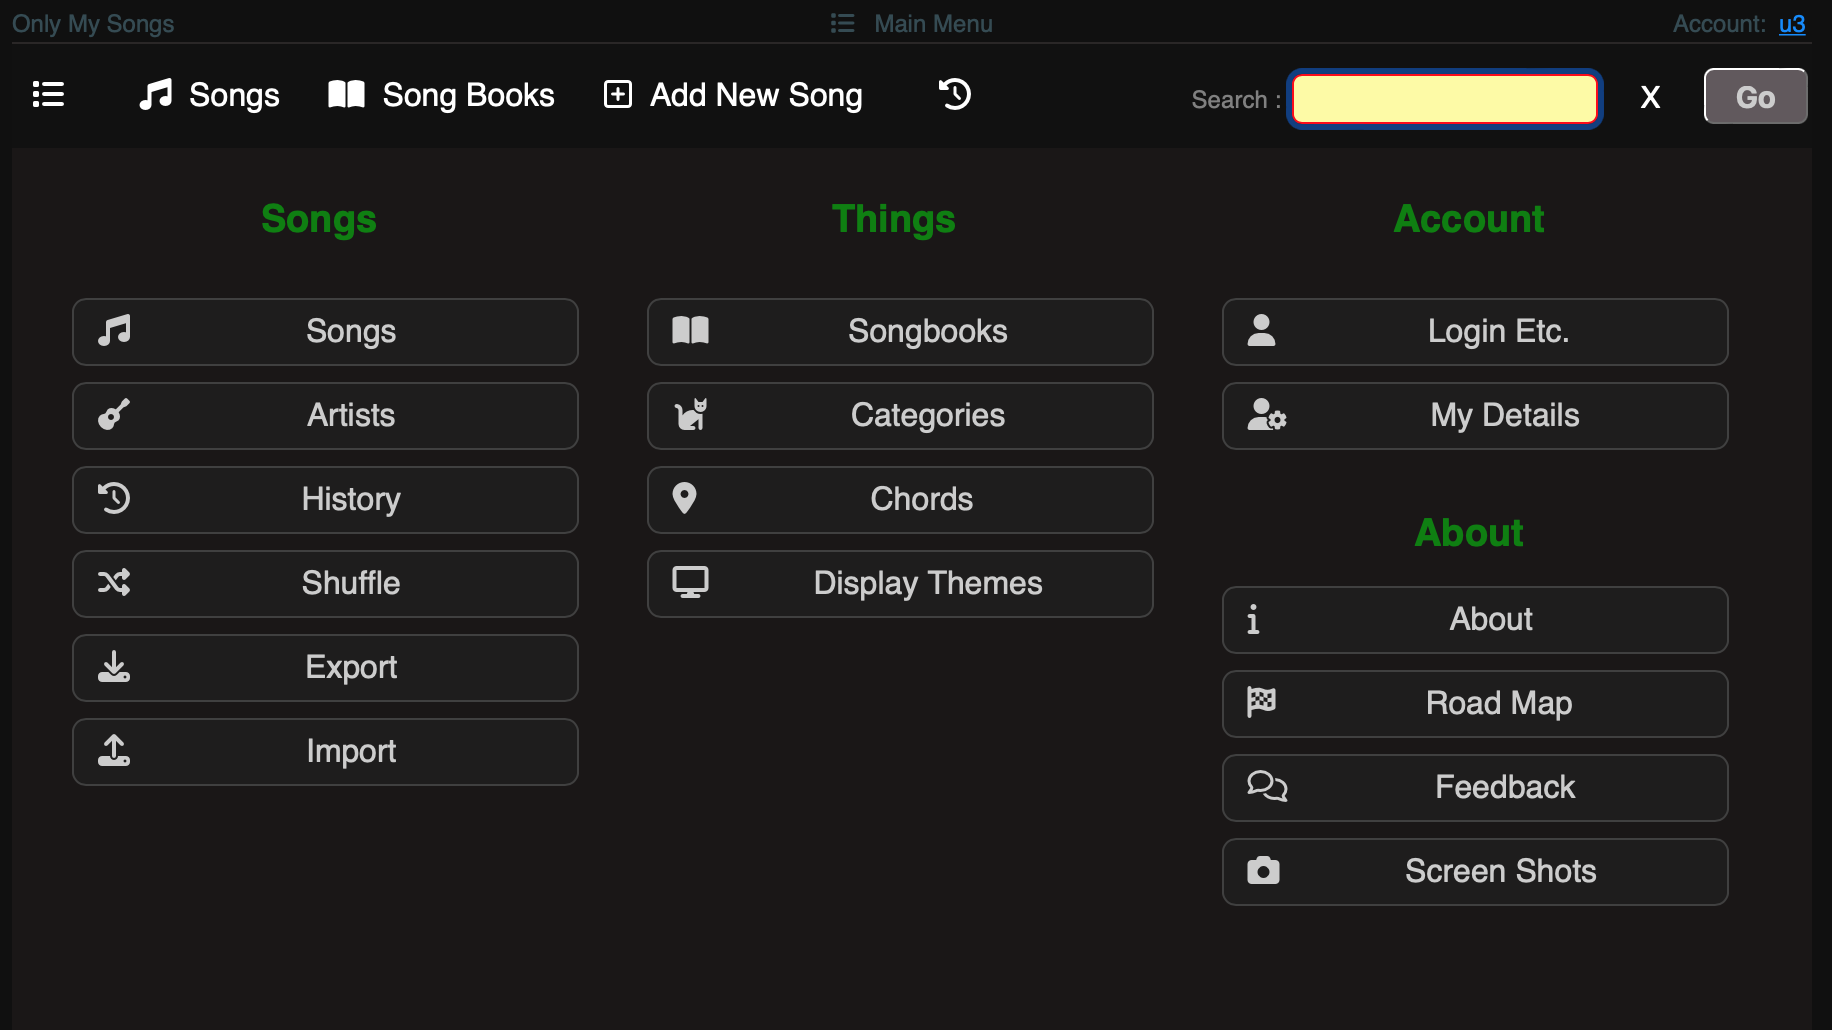Click the Display Themes monitor icon
Viewport: 1832px width, 1030px height.
[690, 583]
